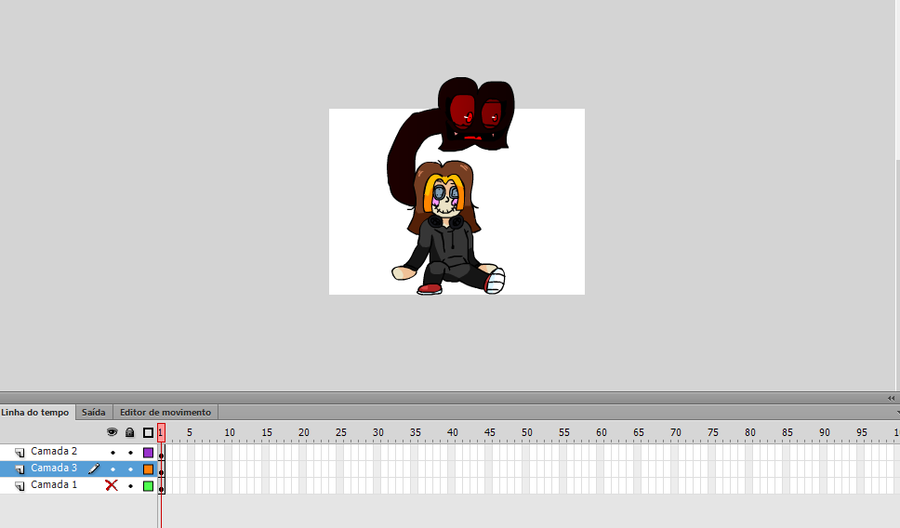The image size is (900, 528).
Task: Click the playhead marker at frame 1
Action: click(x=161, y=433)
